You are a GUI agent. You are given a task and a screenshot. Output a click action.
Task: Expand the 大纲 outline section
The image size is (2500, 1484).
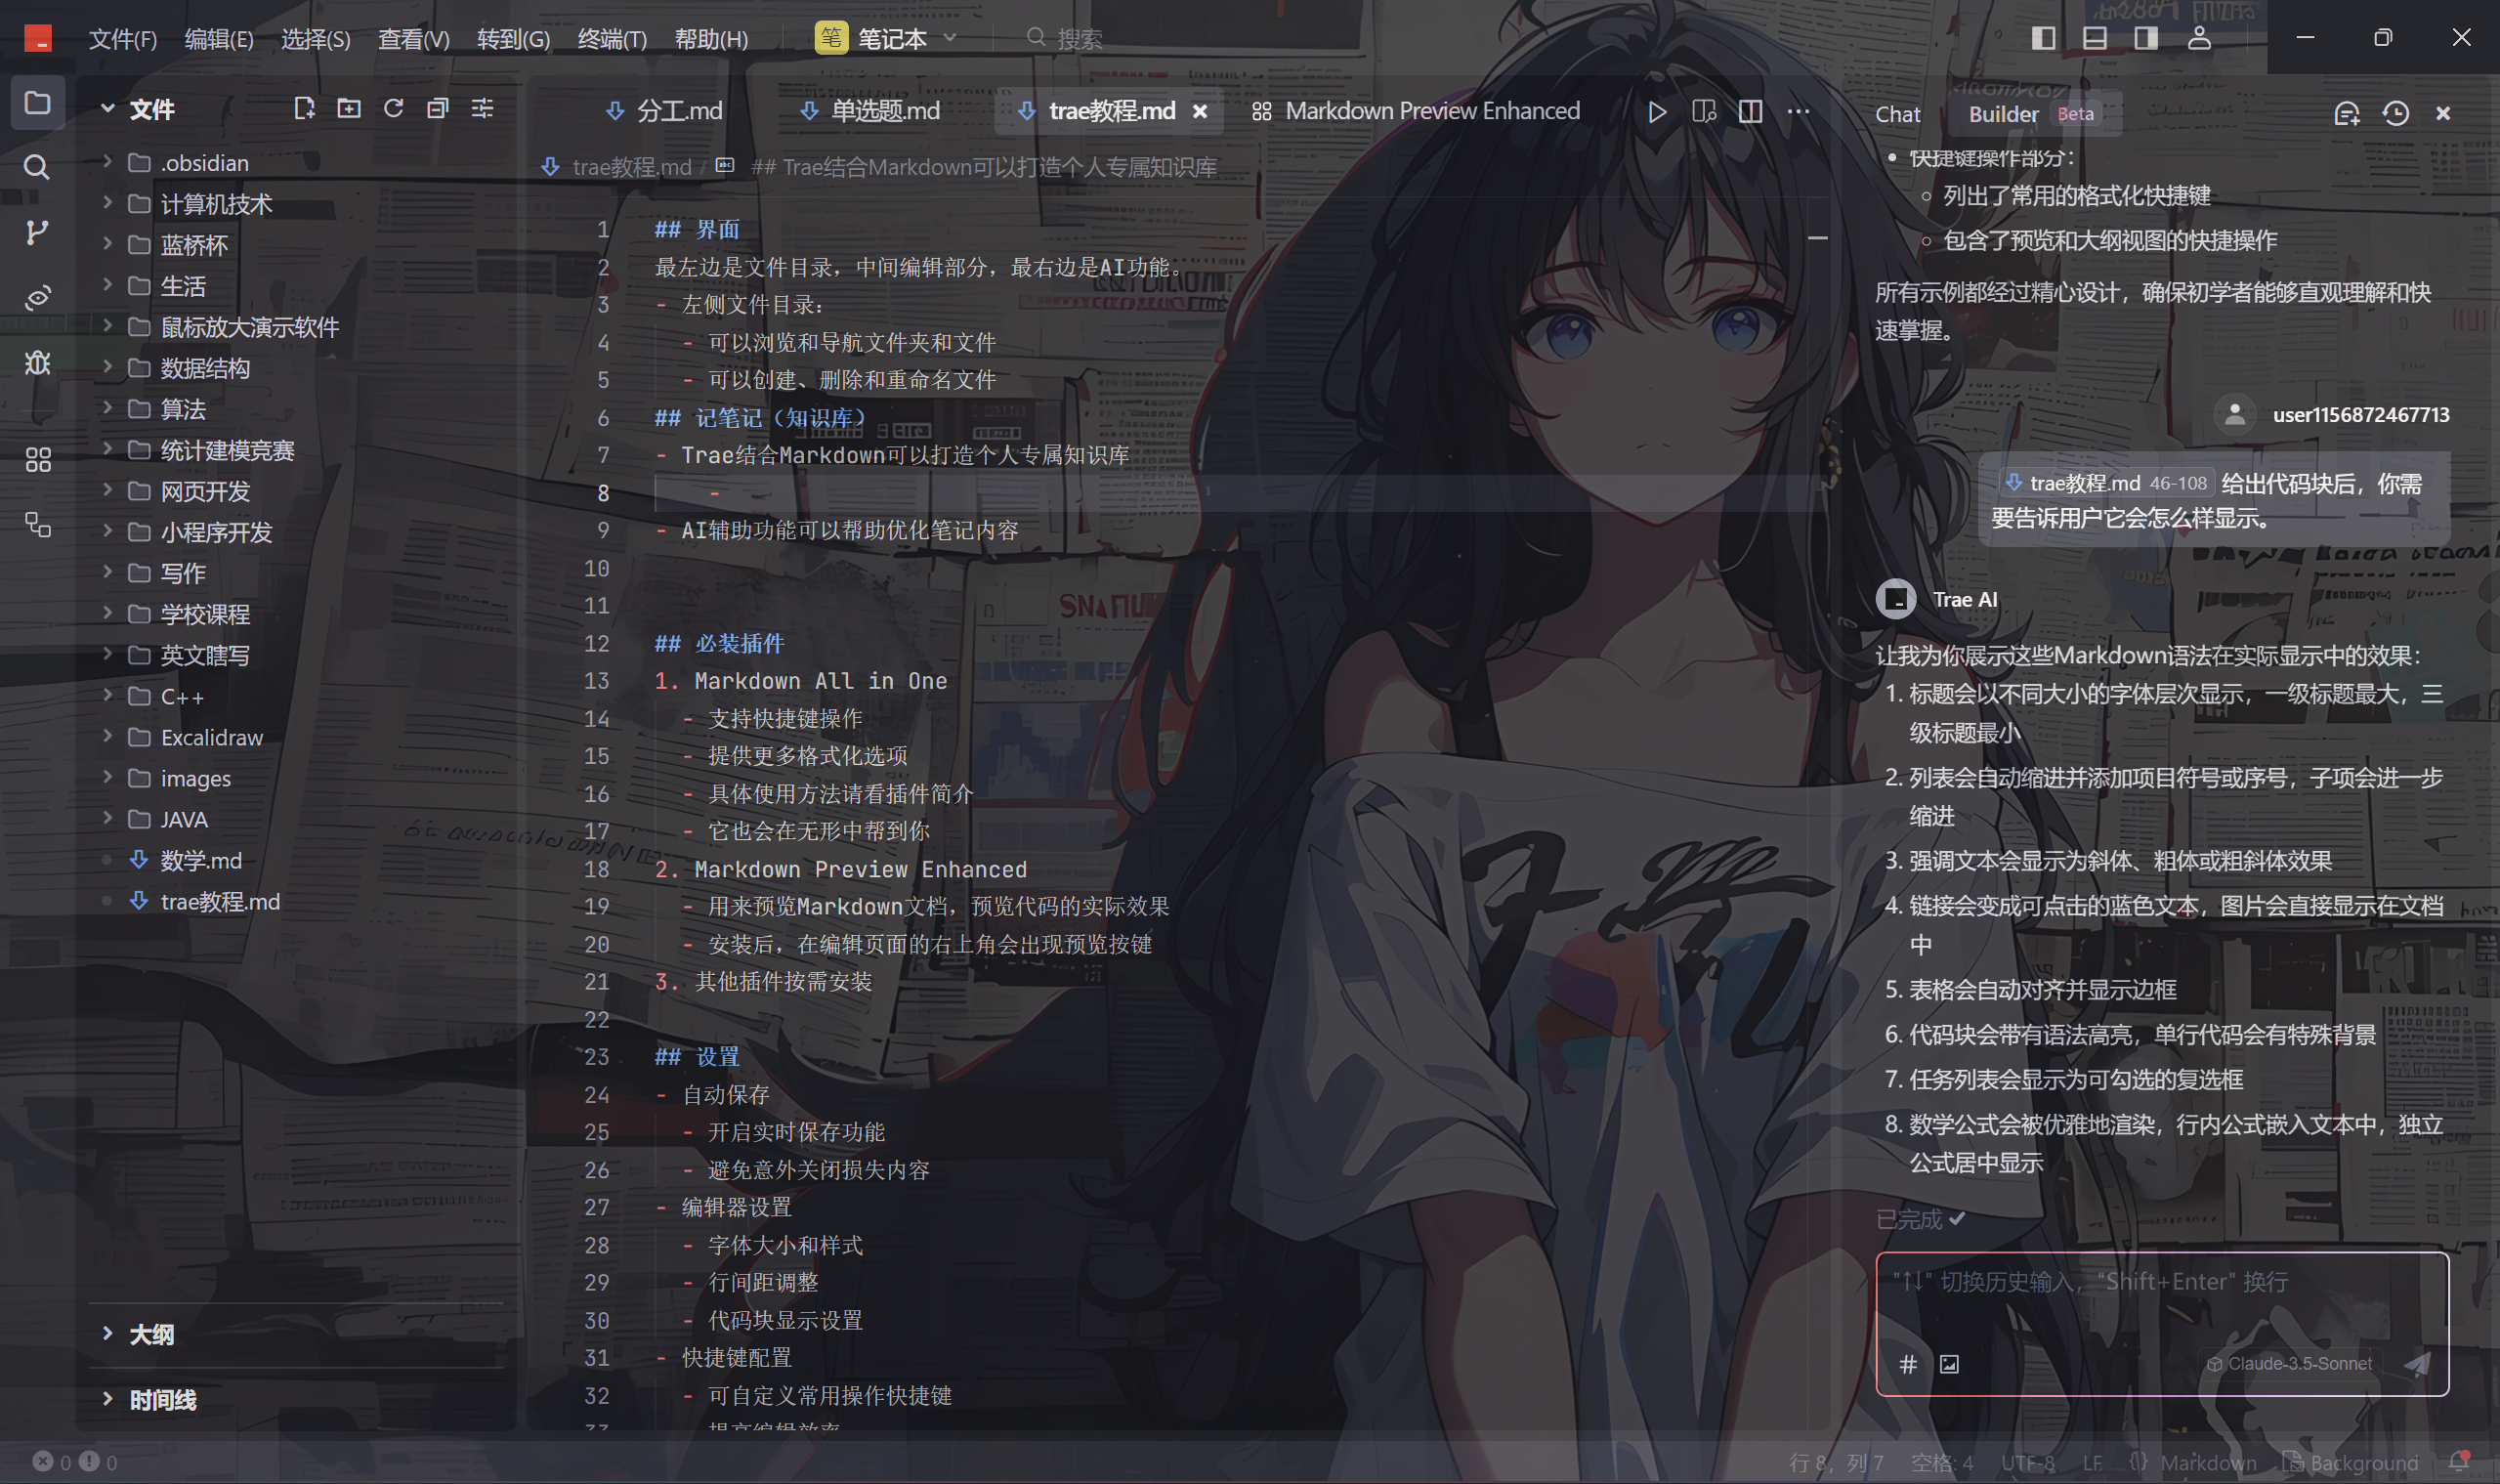point(150,1334)
